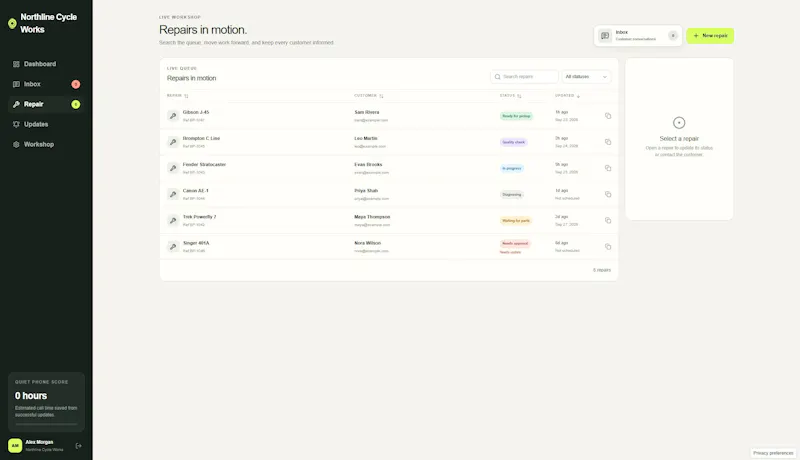The width and height of the screenshot is (800, 460).
Task: Copy icon on the Trek Powerfly 7 row
Action: (608, 220)
